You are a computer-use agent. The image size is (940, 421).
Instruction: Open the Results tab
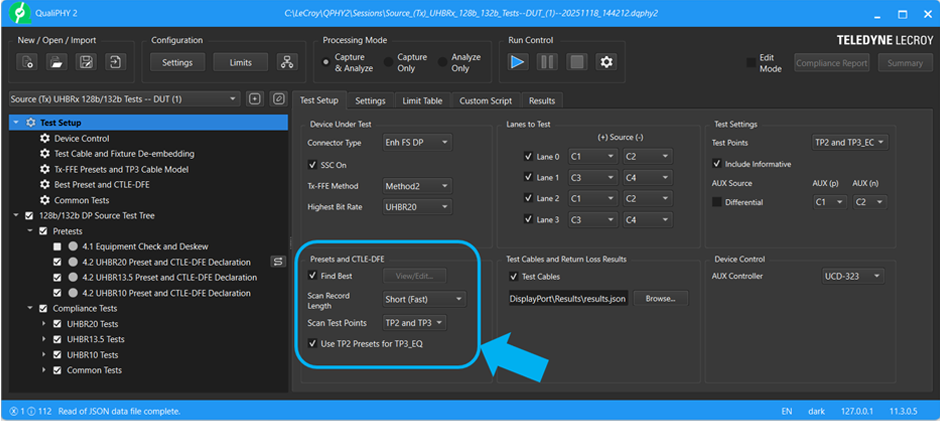tap(541, 101)
